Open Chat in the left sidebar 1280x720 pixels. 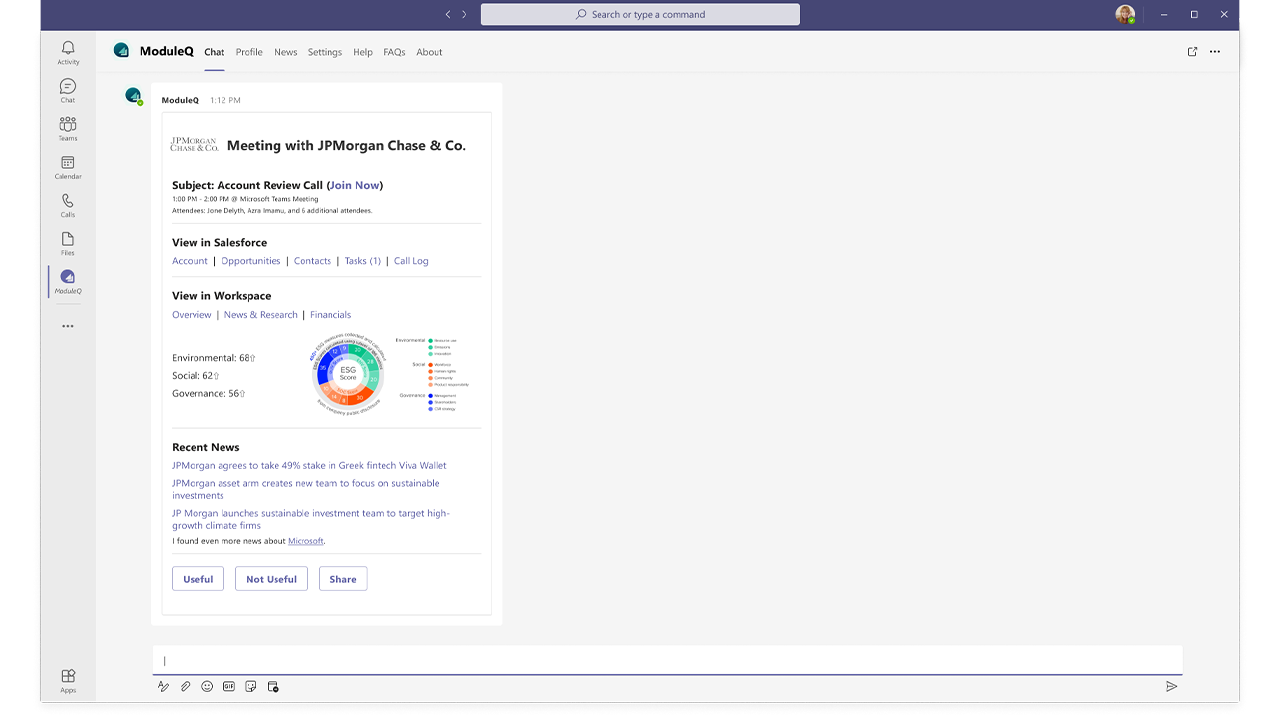click(x=68, y=91)
